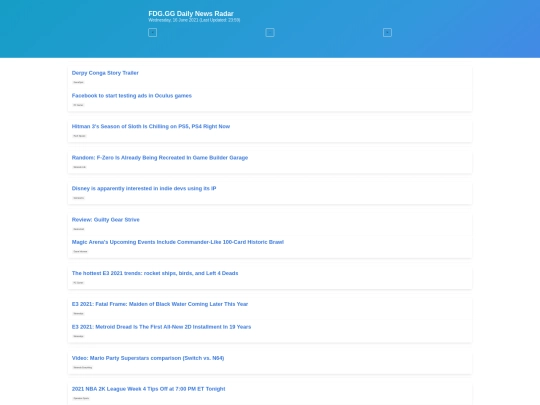Image resolution: width=540 pixels, height=405 pixels.
Task: Click source tag under Mario Party Superstars headline
Action: click(83, 367)
